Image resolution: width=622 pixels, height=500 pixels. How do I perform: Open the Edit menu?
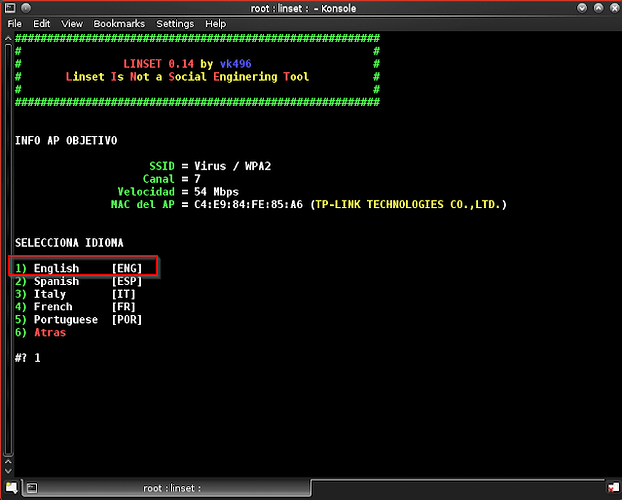(x=41, y=23)
